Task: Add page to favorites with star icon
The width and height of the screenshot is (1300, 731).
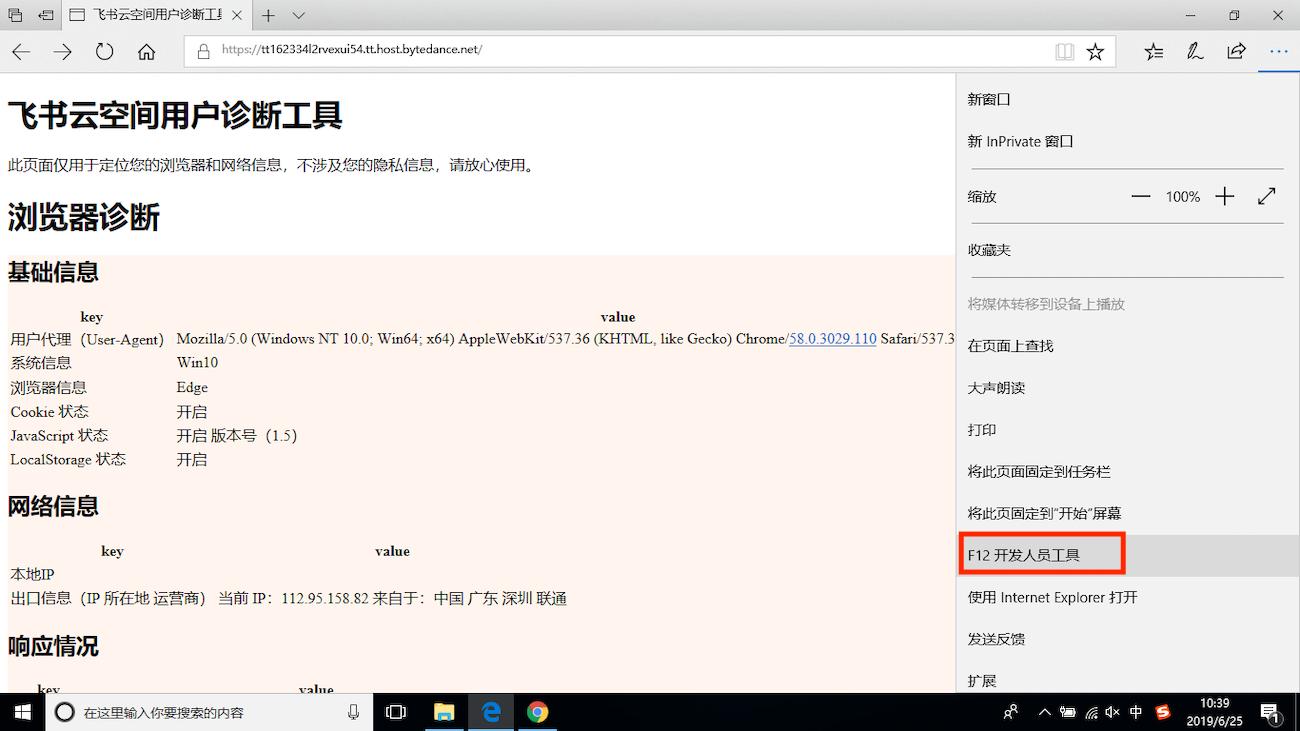Action: 1095,52
